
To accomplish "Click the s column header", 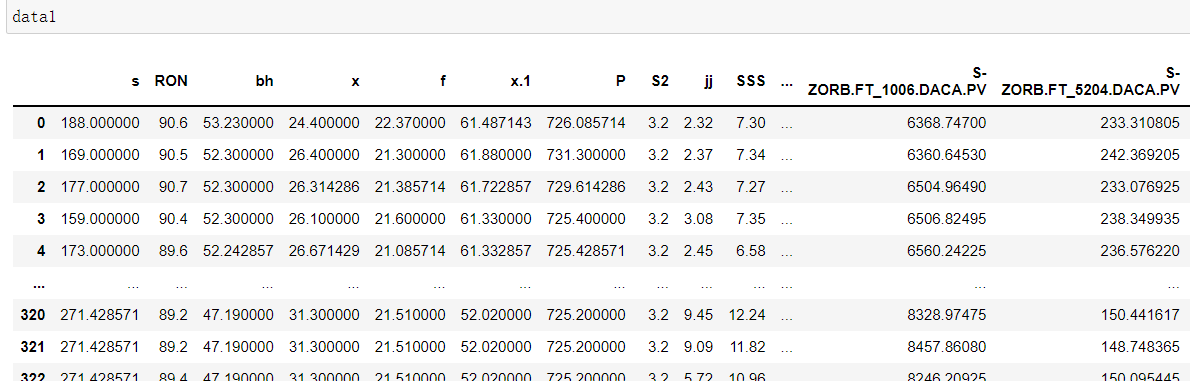I will (x=136, y=80).
